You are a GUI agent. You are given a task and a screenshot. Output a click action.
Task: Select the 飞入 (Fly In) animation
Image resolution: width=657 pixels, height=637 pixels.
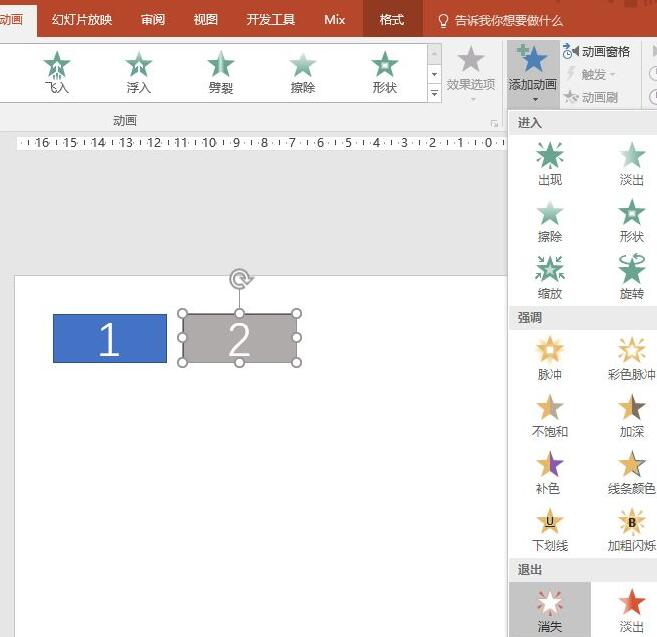57,72
